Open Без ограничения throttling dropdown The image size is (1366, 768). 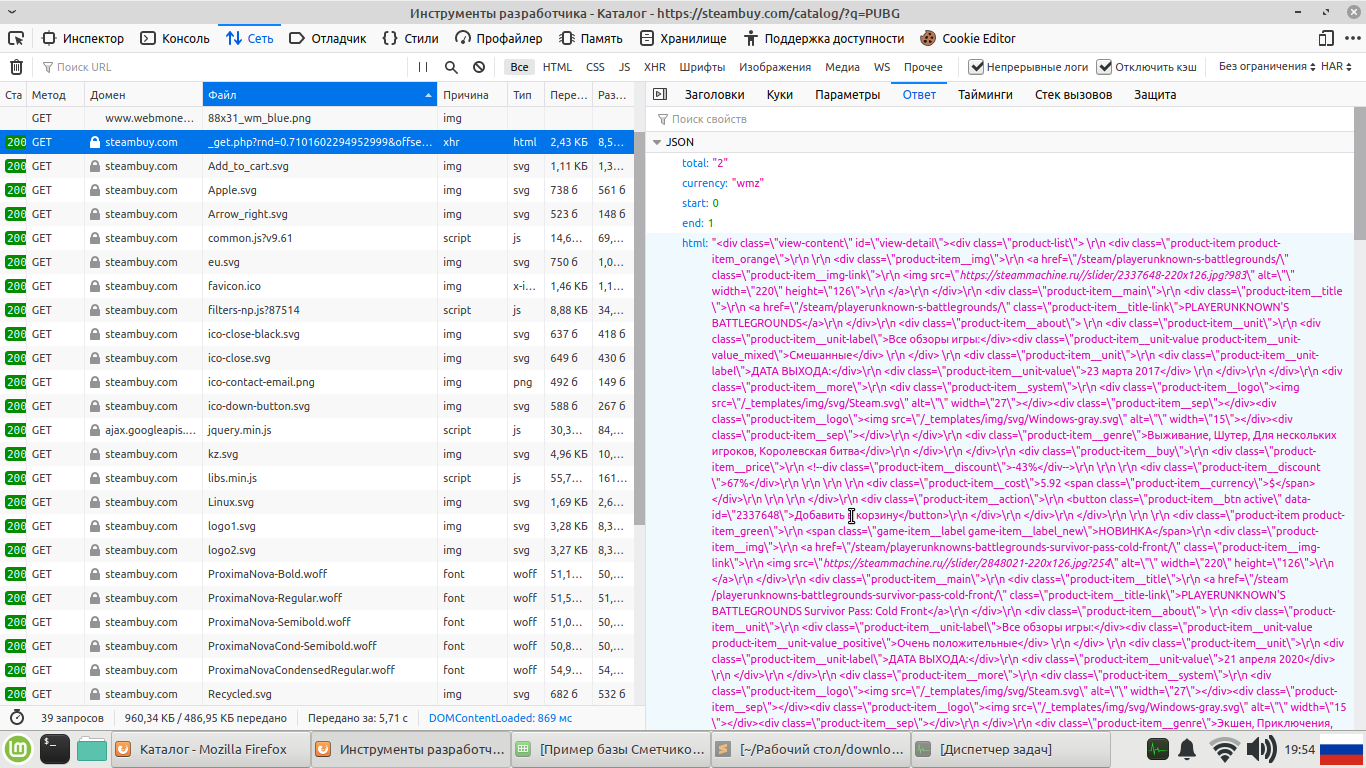(1267, 67)
